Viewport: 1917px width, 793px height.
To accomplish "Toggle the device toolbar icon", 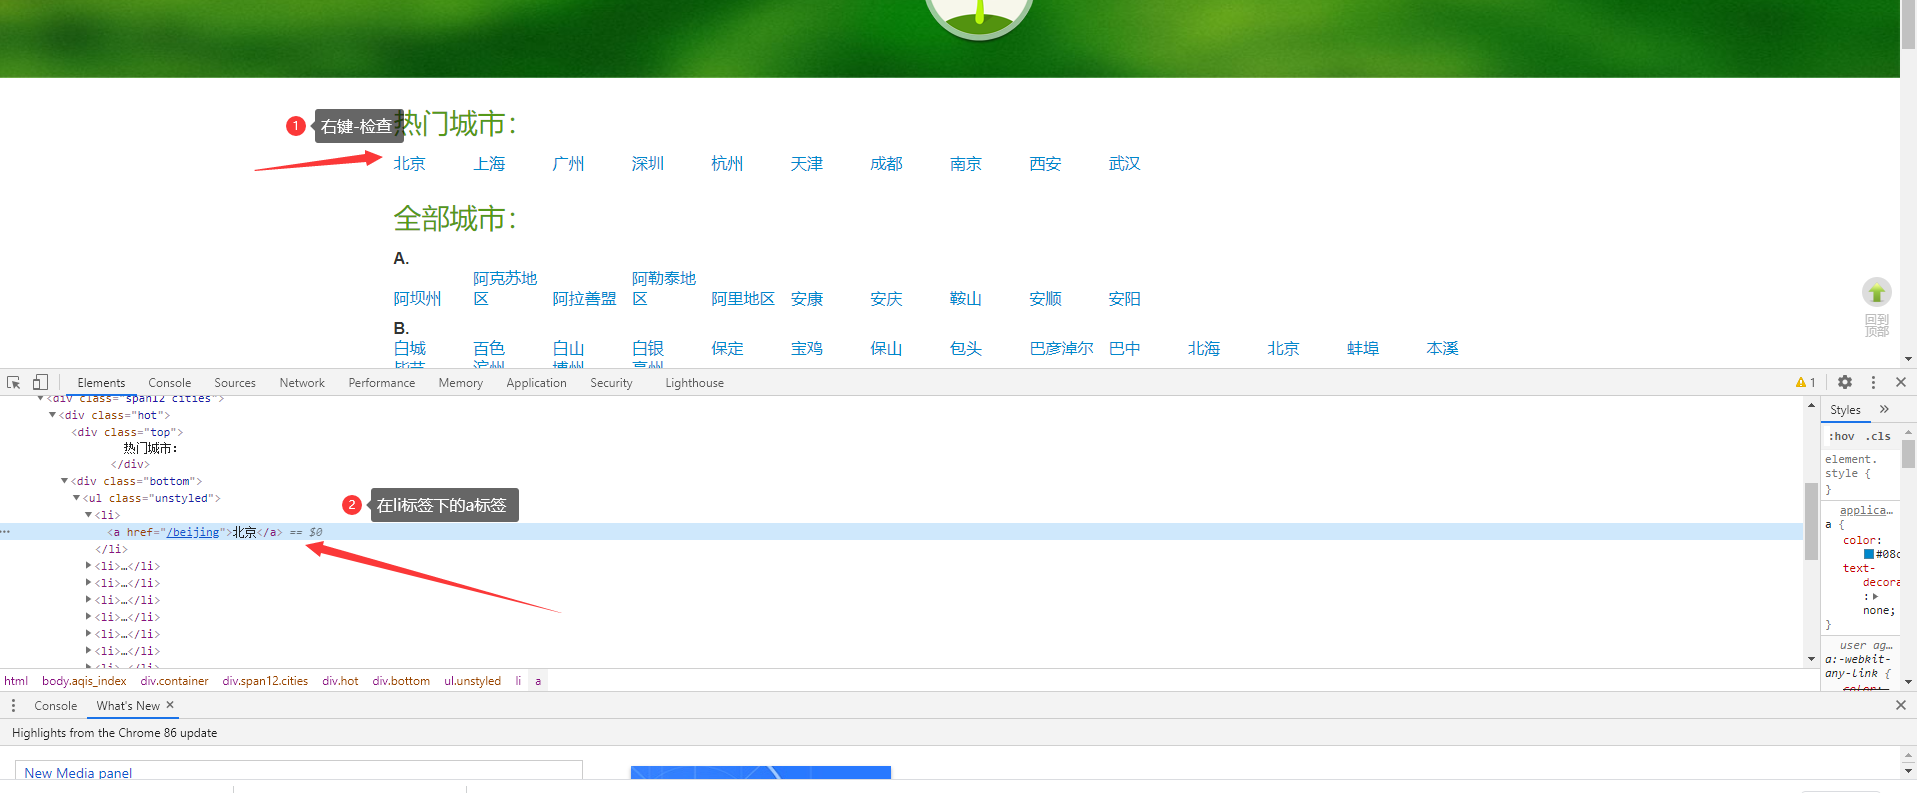I will point(40,382).
